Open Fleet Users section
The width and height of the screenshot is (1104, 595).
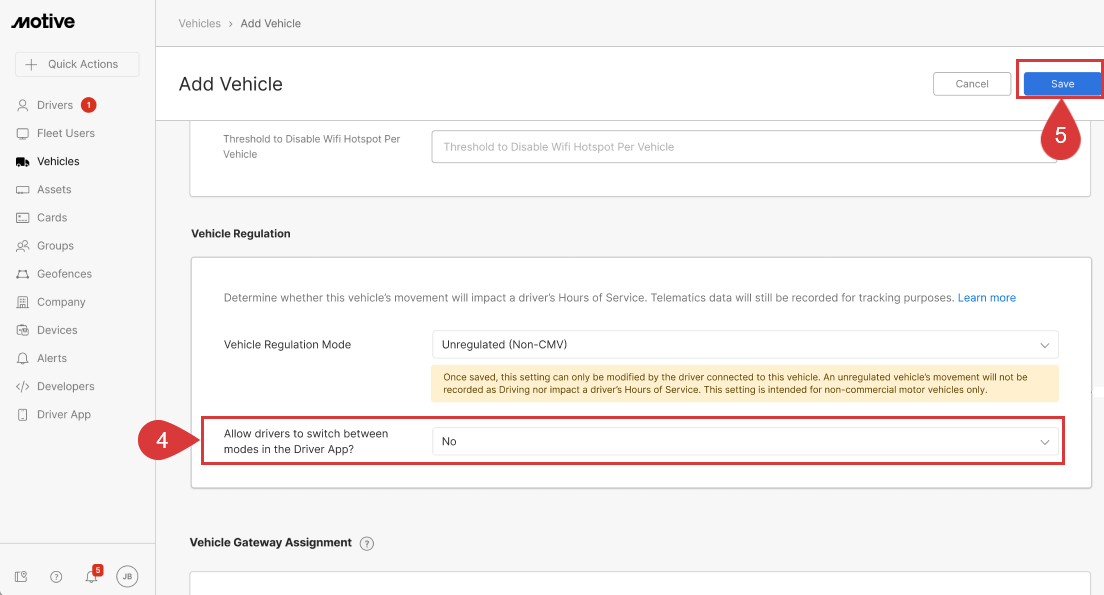click(65, 133)
